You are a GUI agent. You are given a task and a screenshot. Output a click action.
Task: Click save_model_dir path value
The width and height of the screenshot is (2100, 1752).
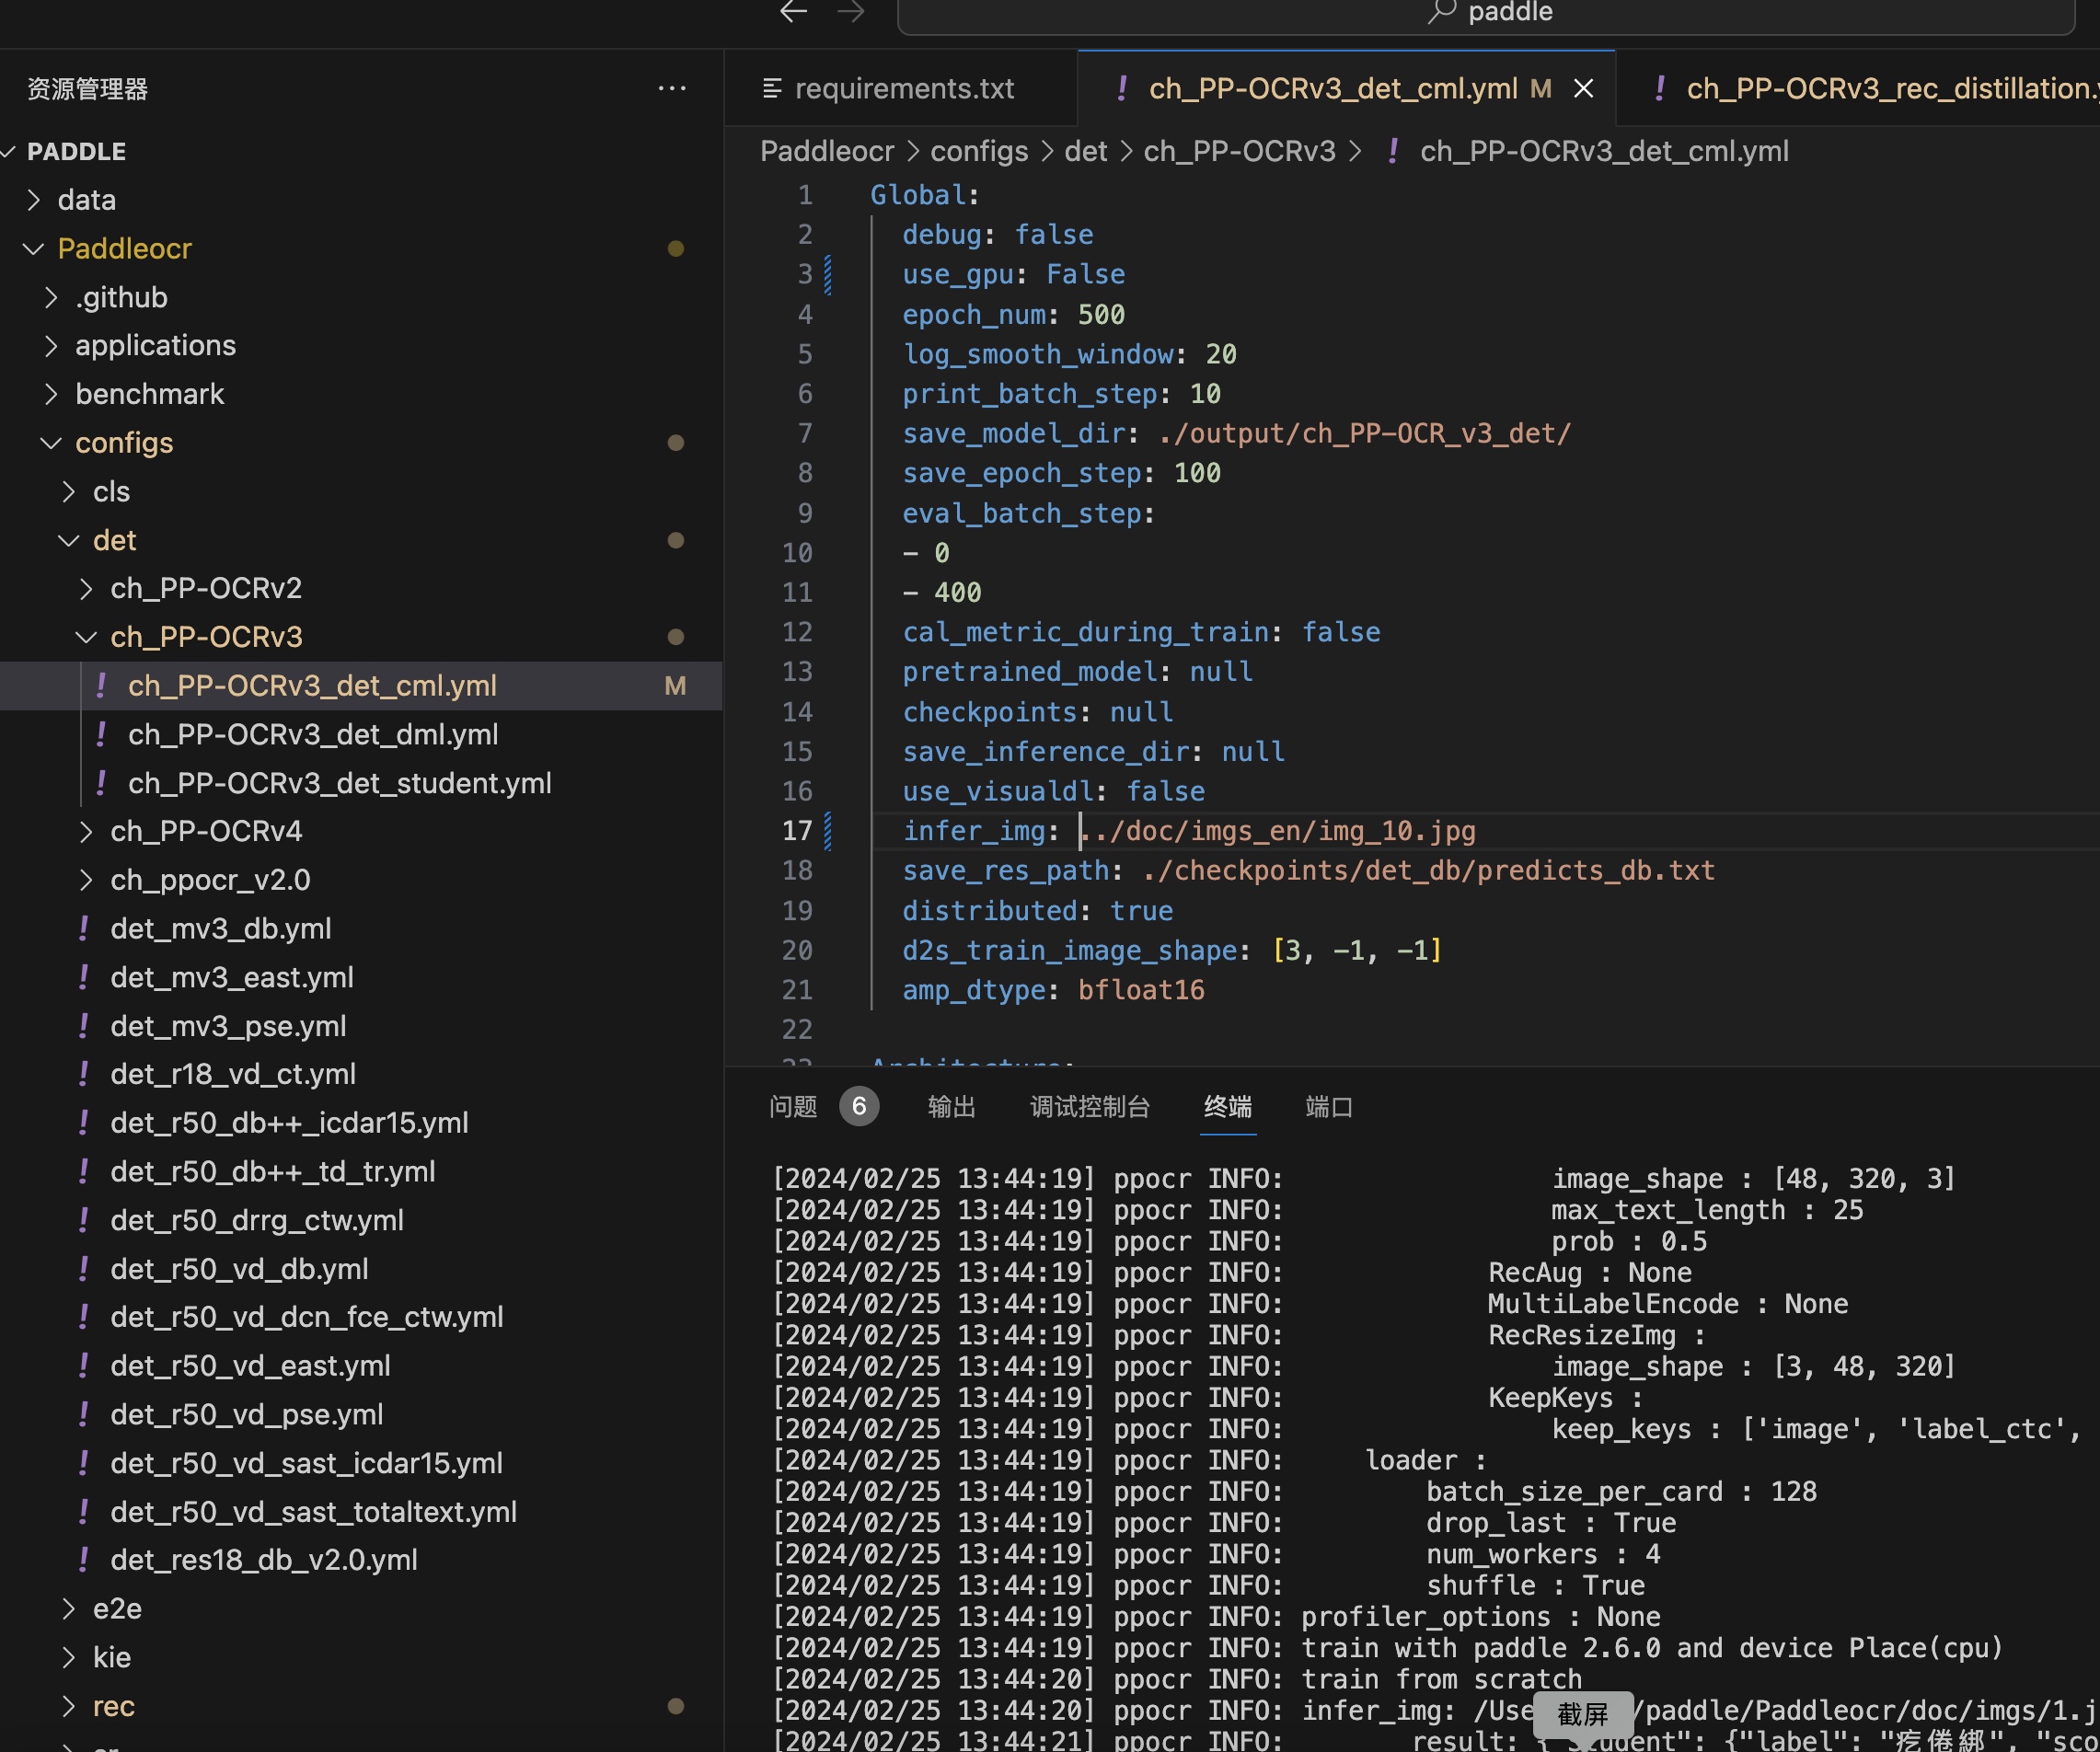point(1365,433)
